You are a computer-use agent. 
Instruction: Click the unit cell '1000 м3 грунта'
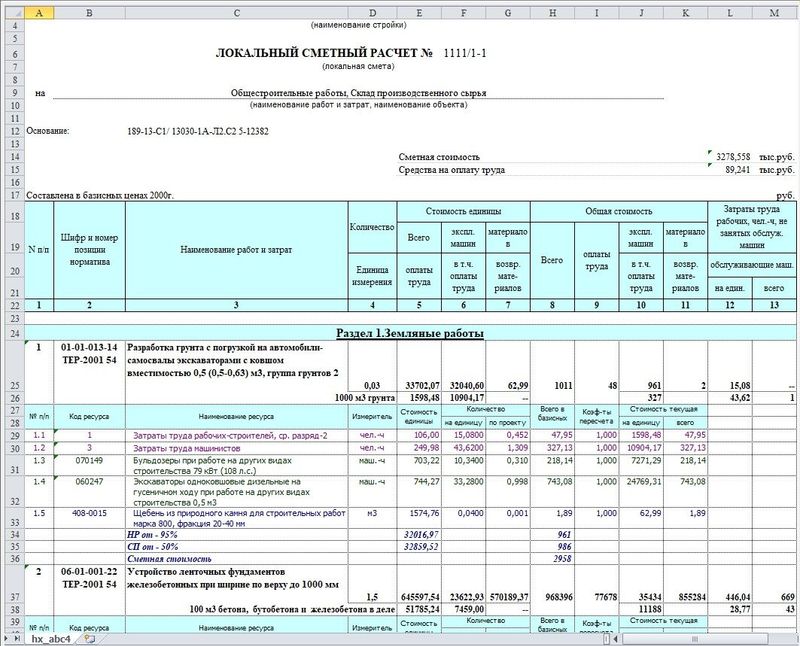365,398
